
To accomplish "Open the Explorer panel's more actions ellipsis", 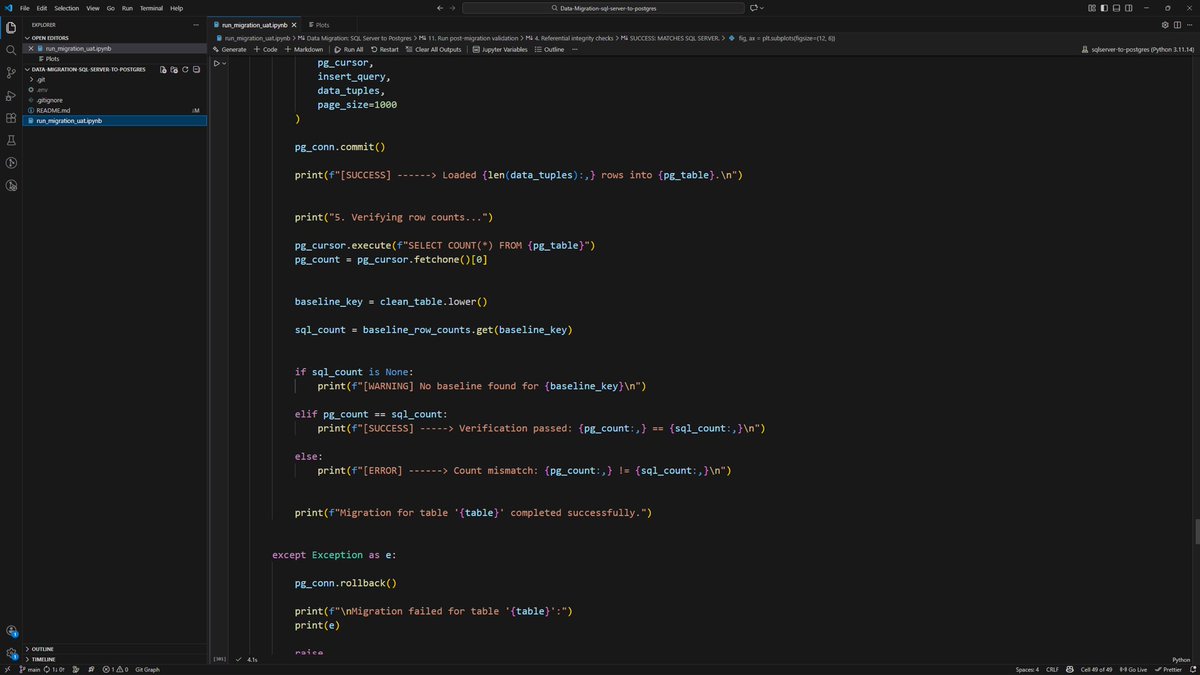I will [196, 24].
